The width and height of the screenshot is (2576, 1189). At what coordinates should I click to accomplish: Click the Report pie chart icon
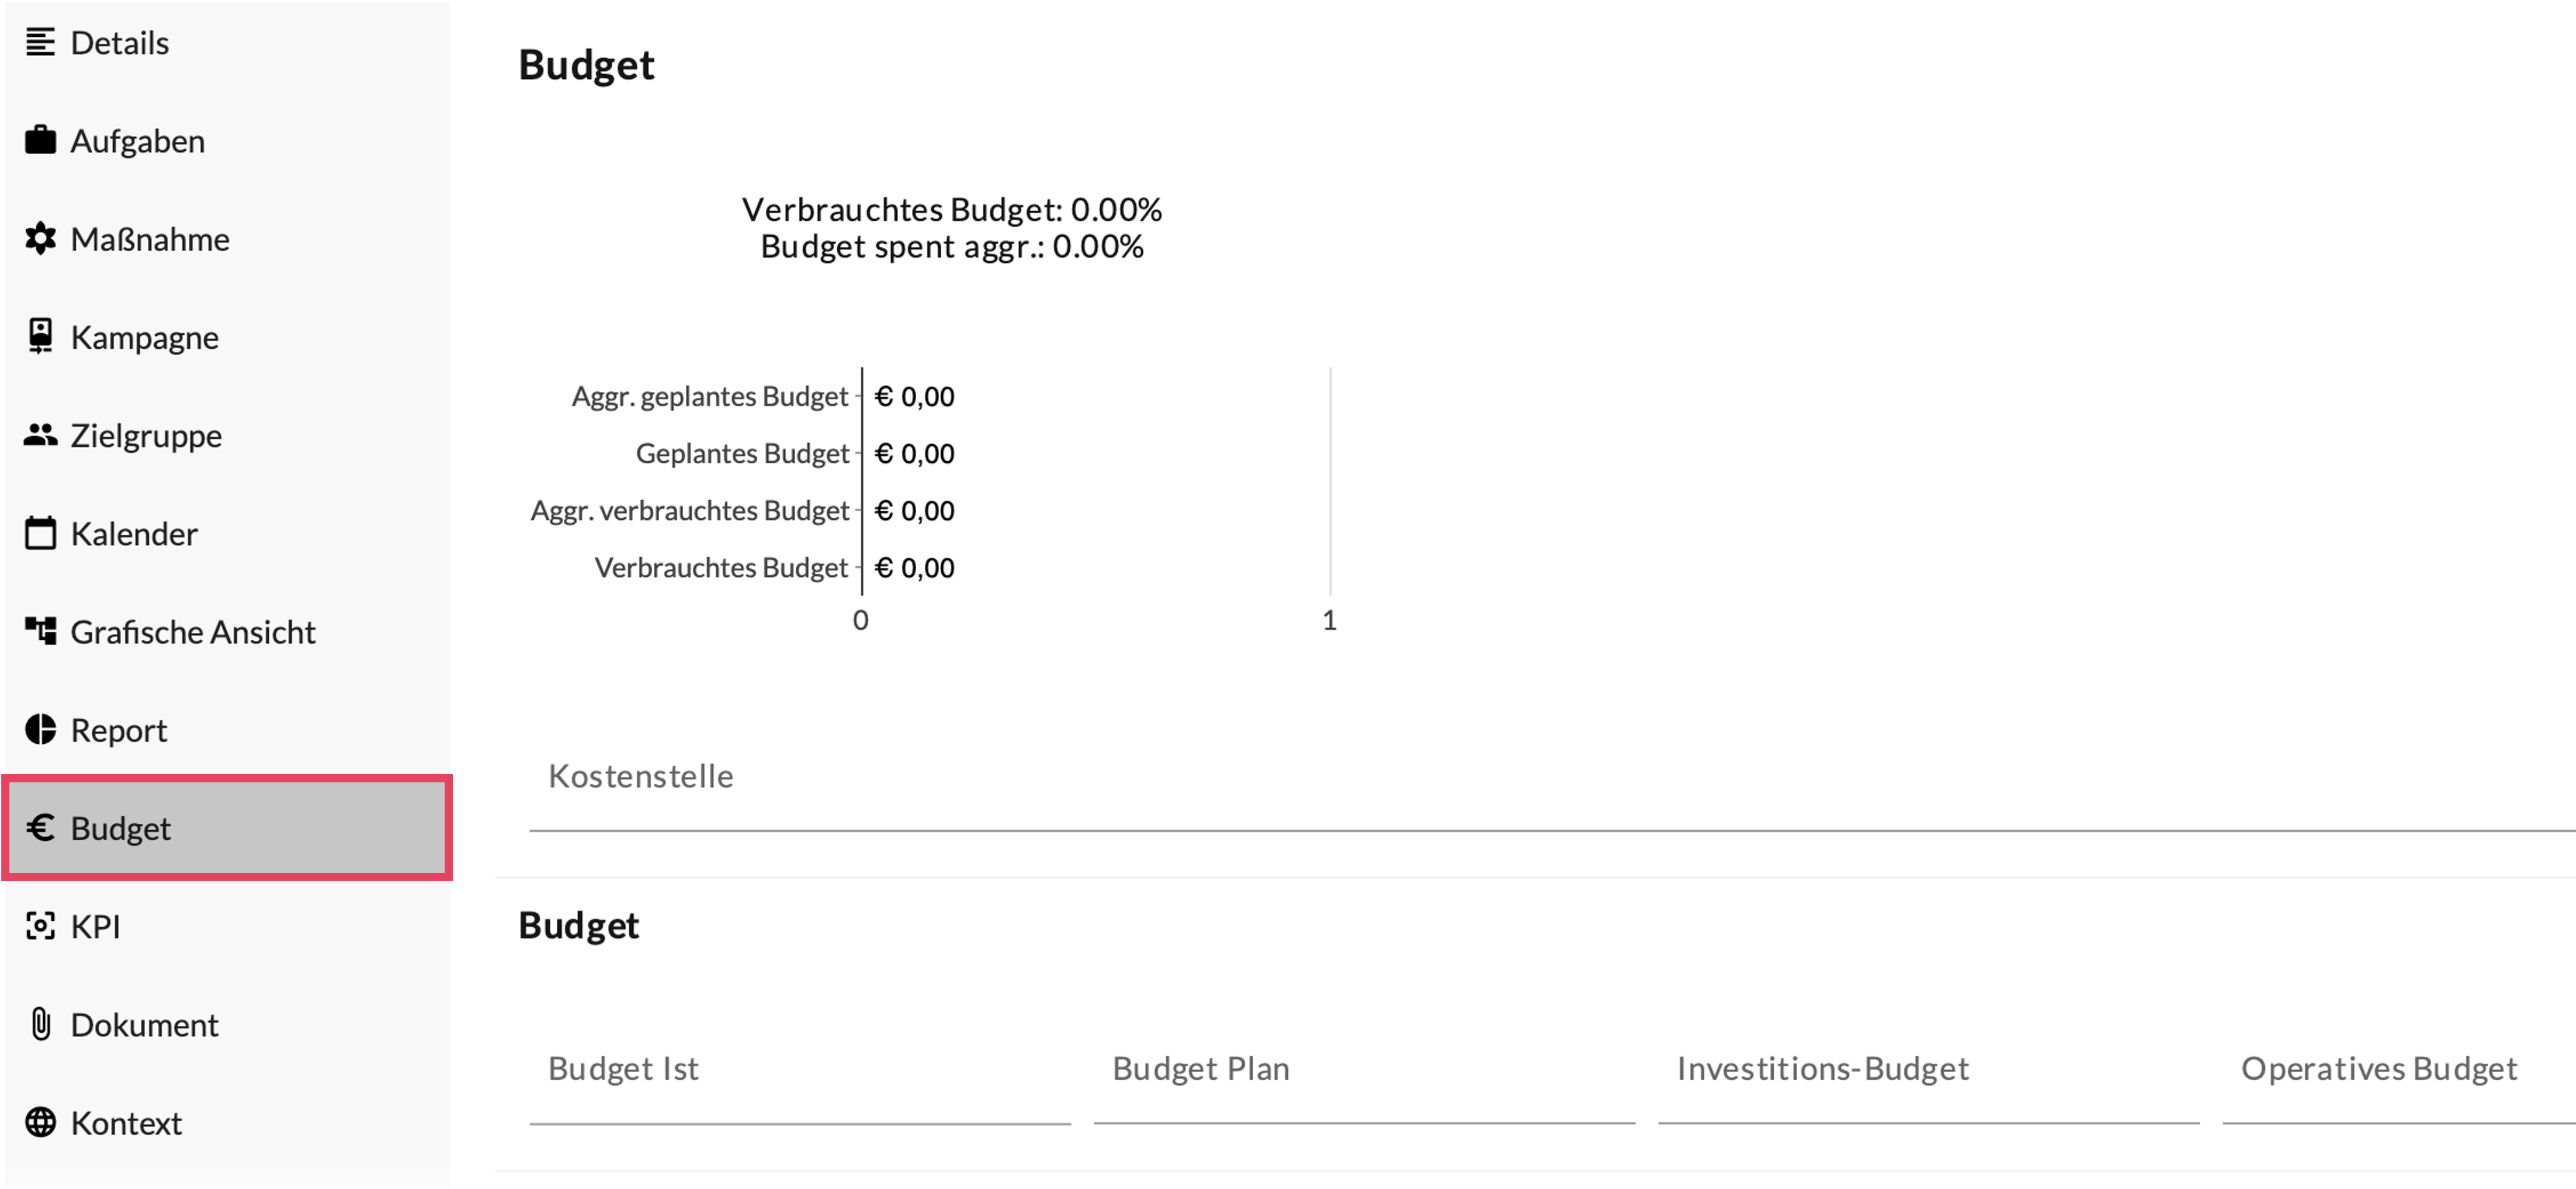coord(40,730)
